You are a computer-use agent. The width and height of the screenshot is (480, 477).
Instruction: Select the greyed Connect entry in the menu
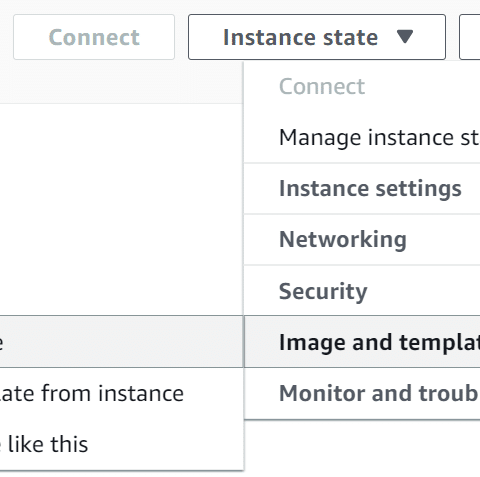362,87
